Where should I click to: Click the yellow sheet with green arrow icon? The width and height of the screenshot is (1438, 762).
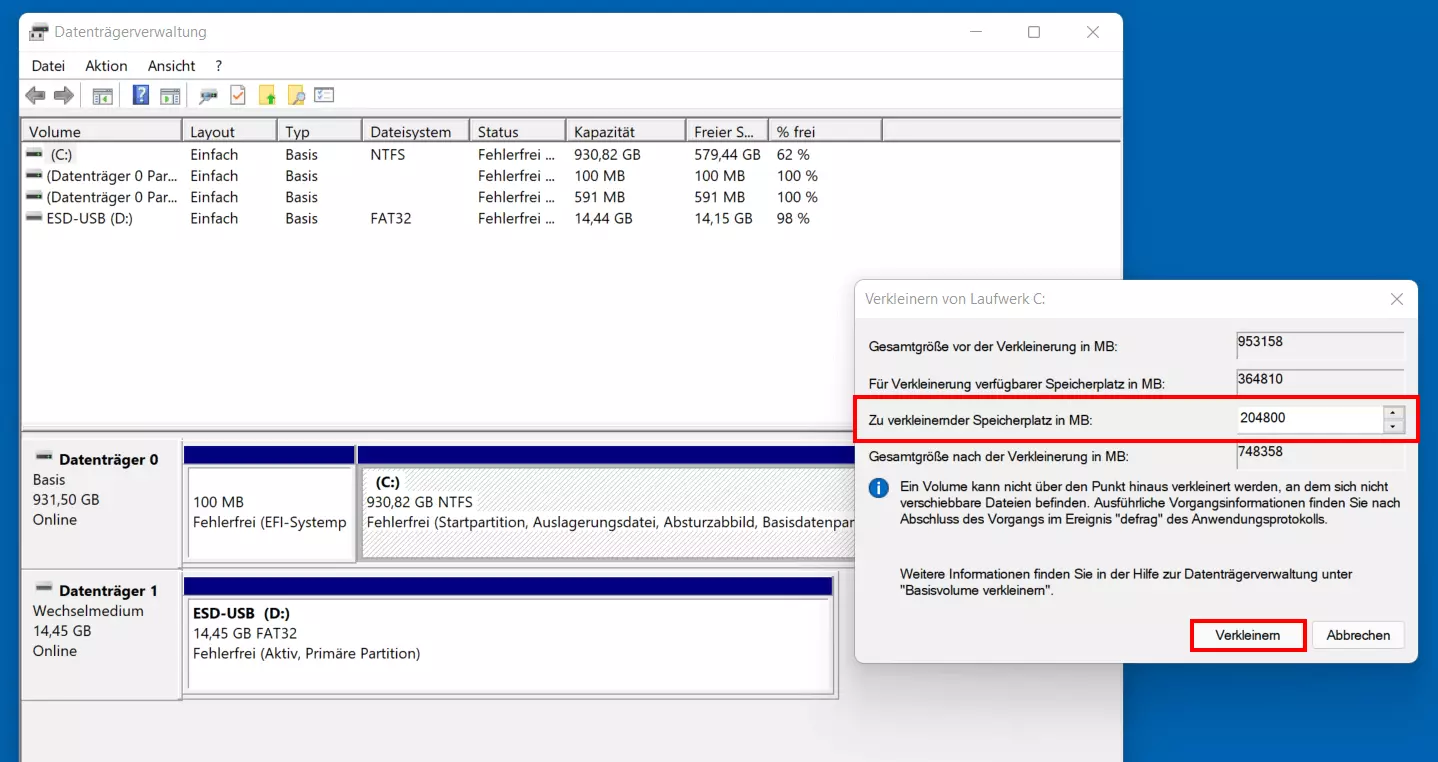[267, 95]
